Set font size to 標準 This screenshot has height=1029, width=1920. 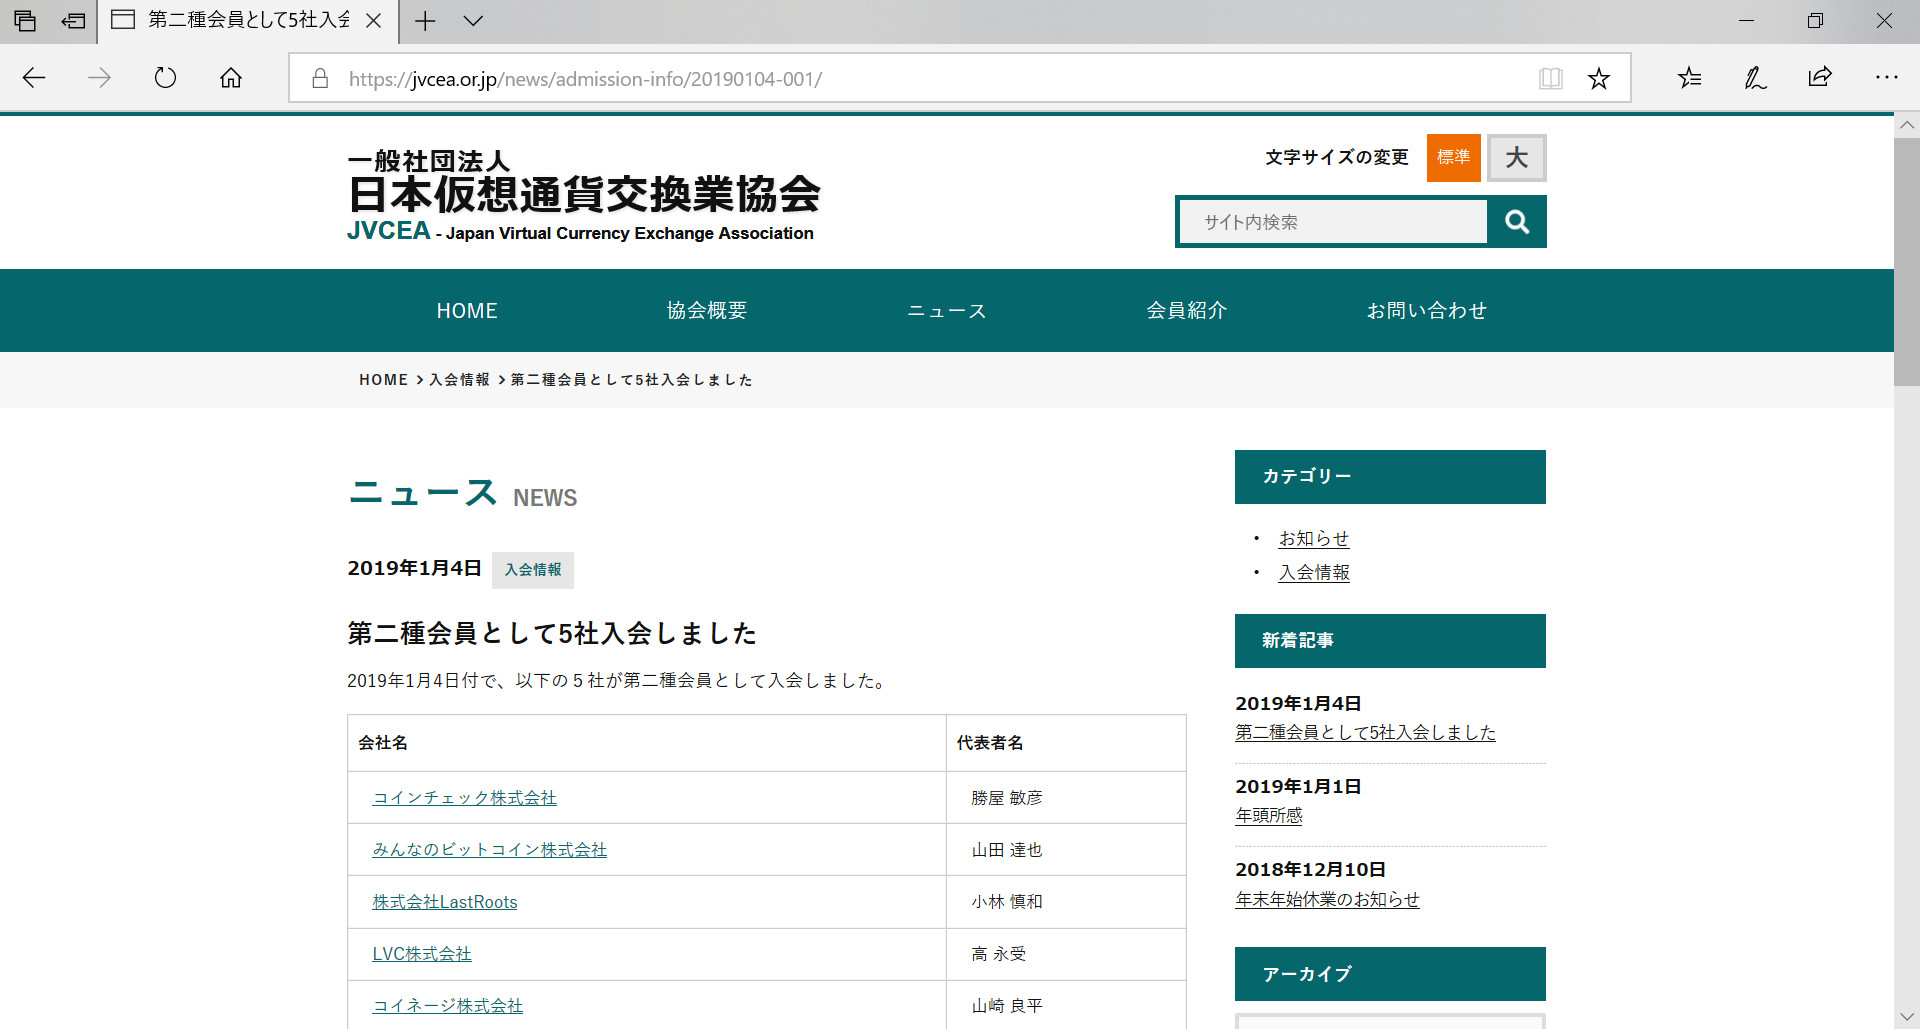[1453, 158]
